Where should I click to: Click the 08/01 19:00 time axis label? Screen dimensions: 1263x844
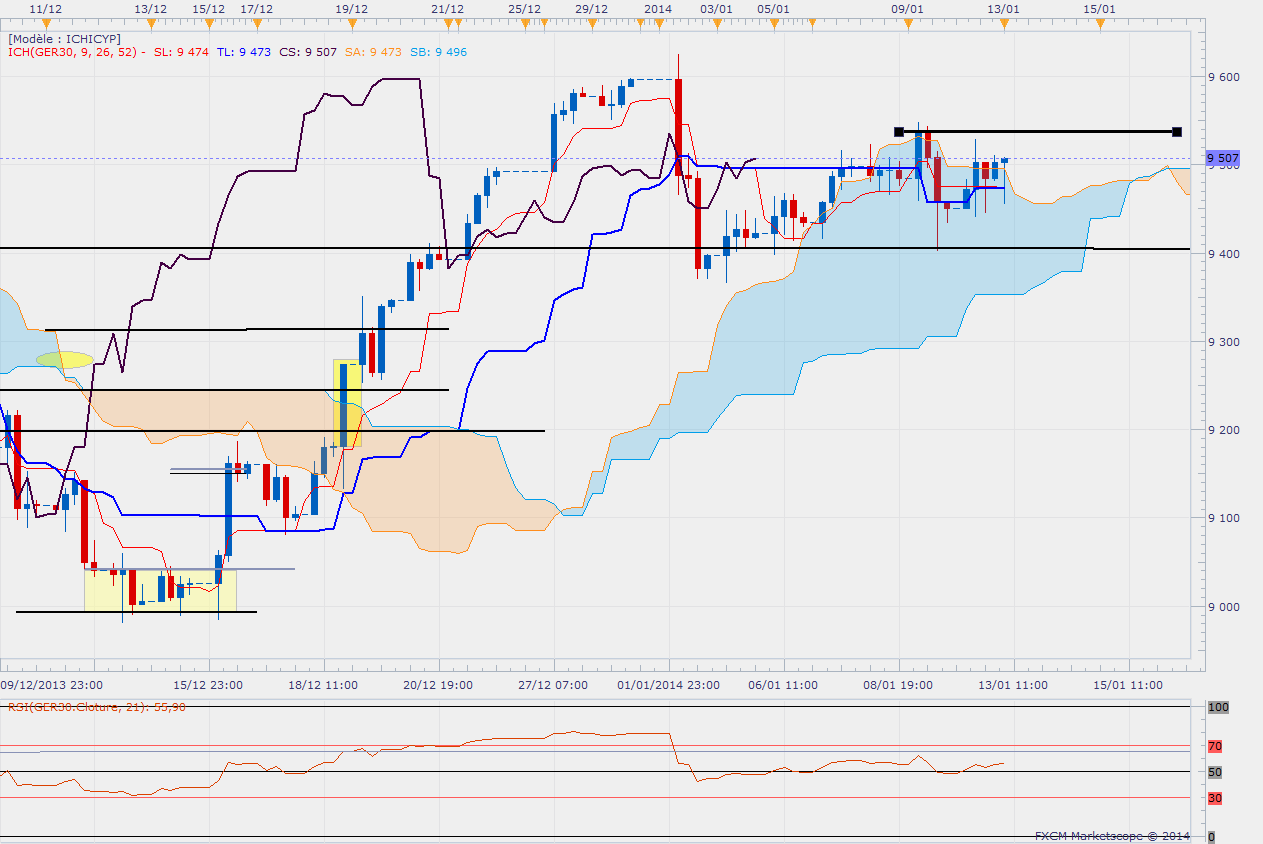[x=899, y=685]
